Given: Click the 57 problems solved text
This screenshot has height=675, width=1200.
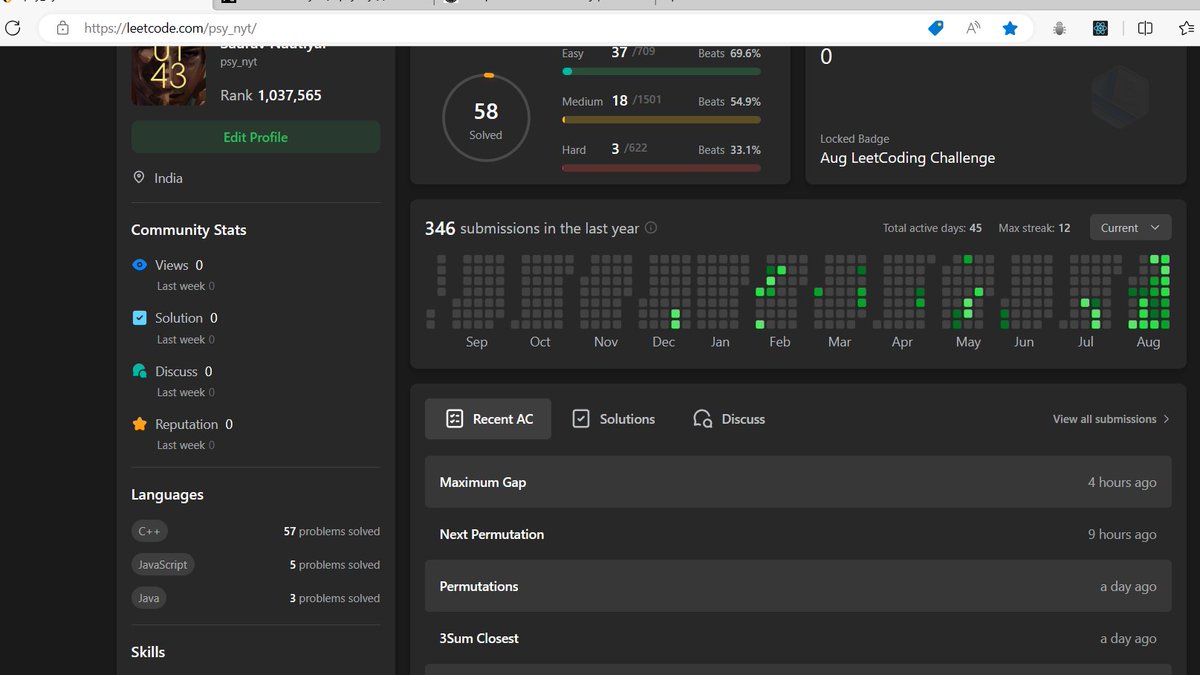Looking at the screenshot, I should pos(332,532).
